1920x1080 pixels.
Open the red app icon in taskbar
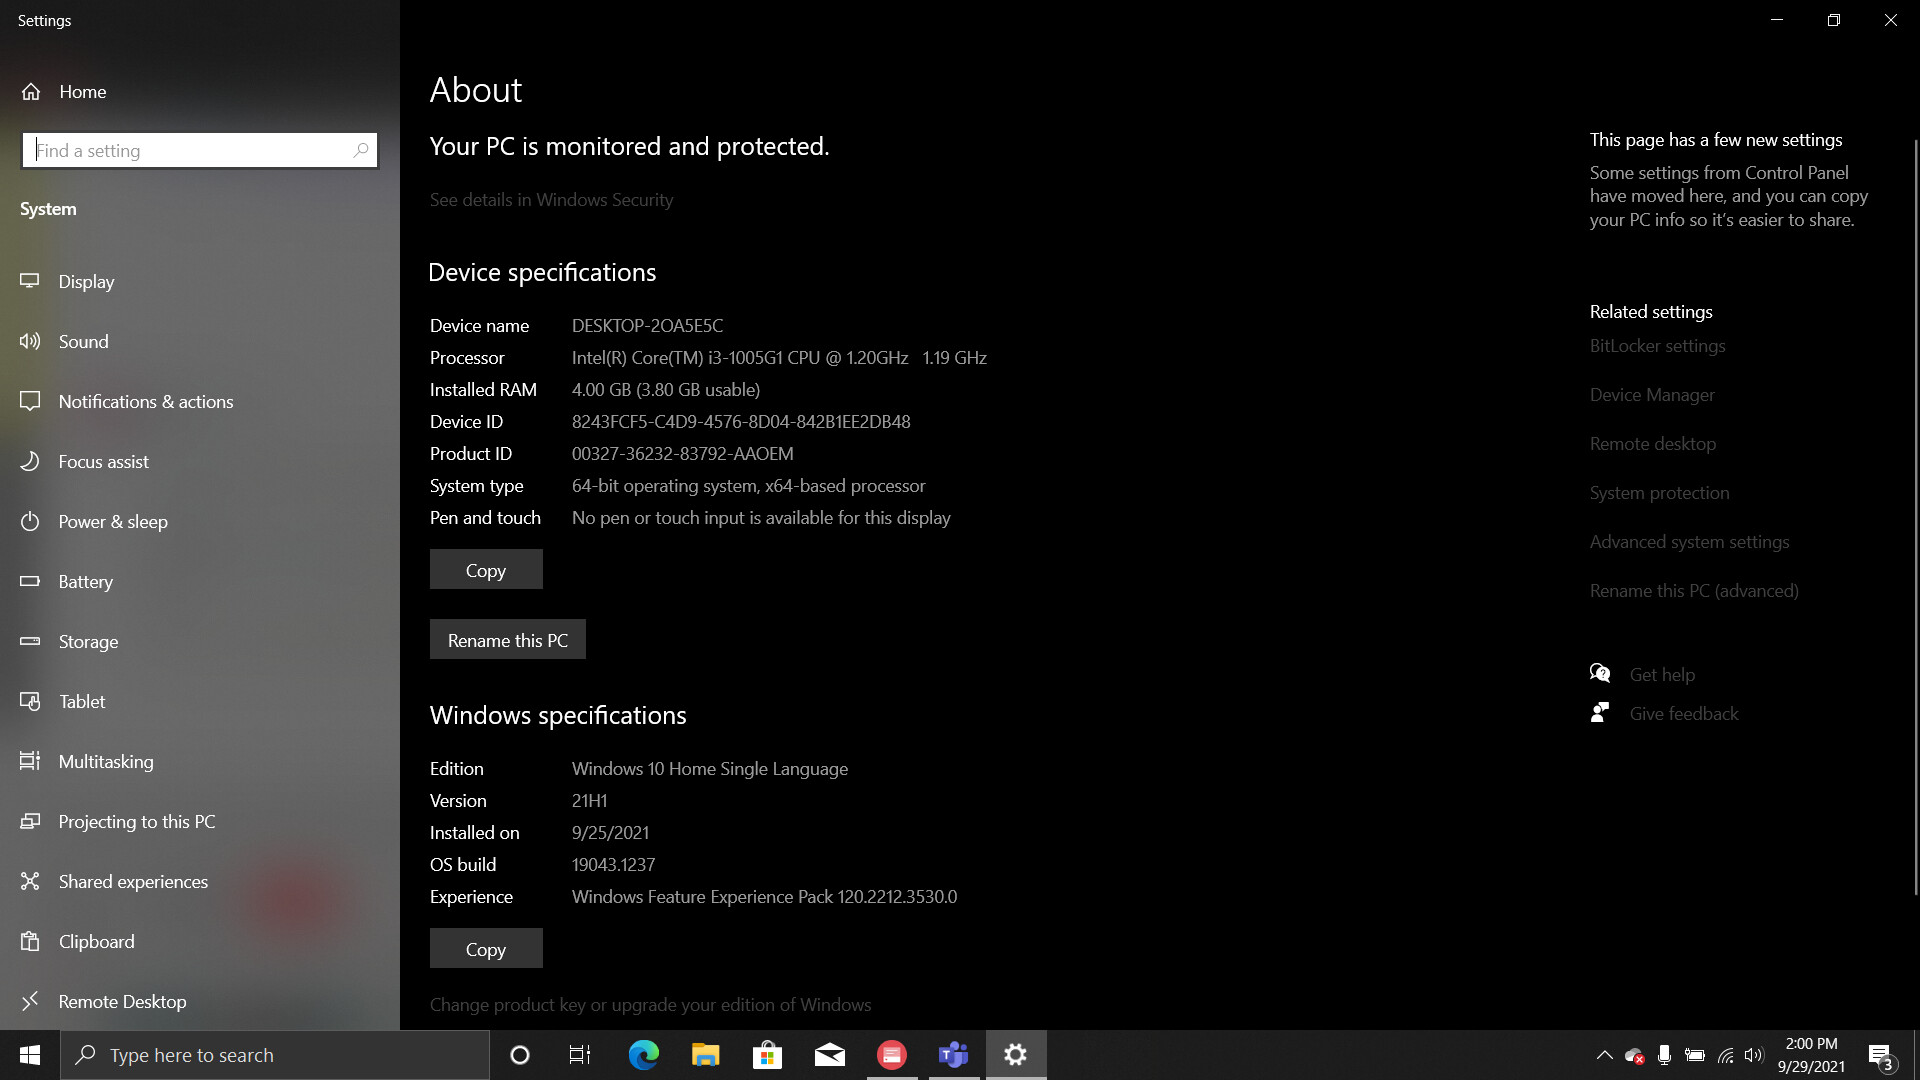pos(892,1055)
